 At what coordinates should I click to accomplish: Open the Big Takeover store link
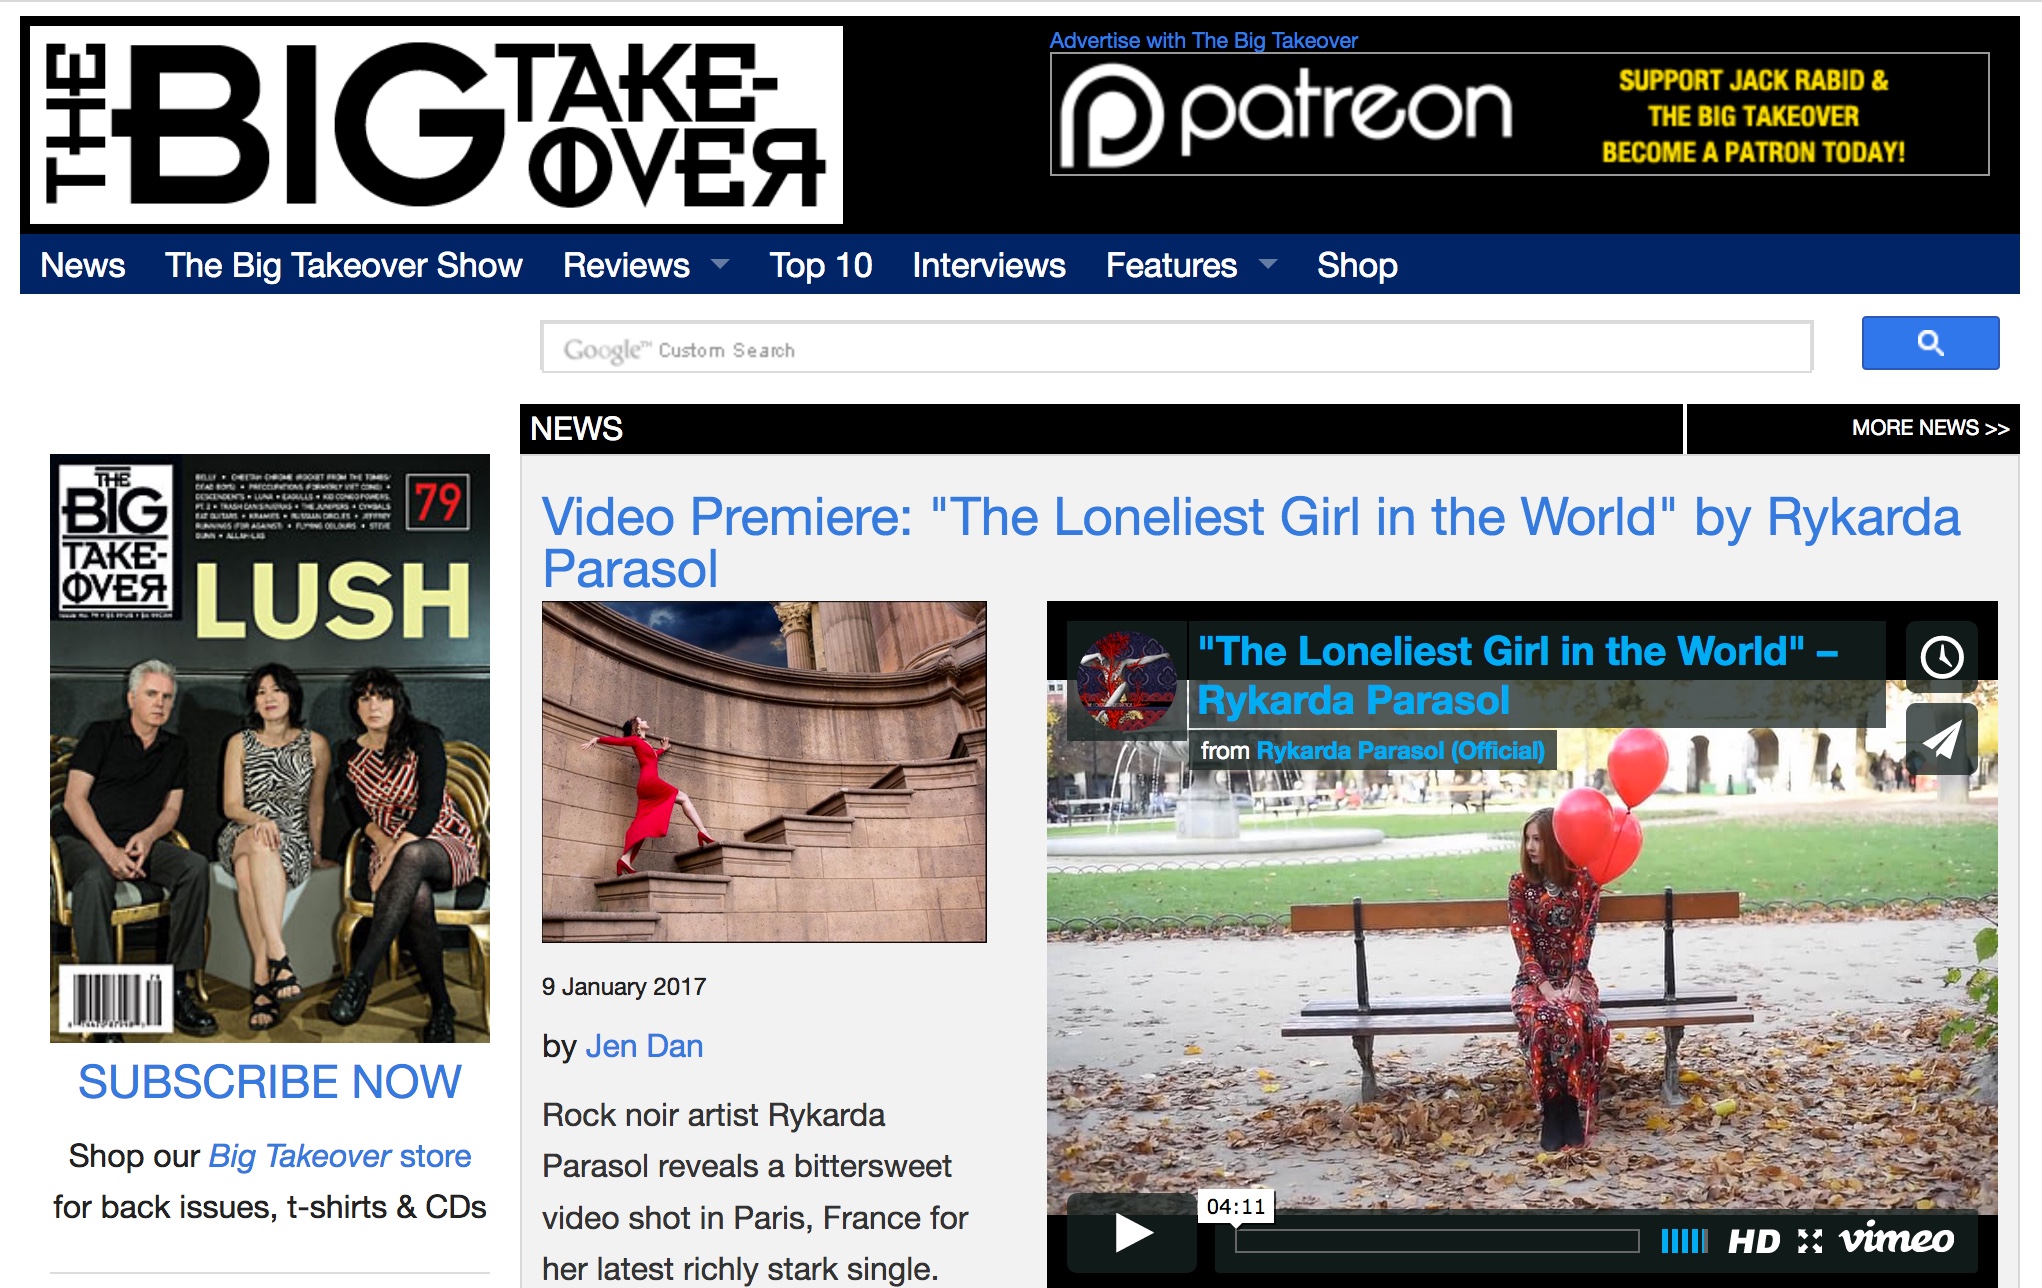[339, 1156]
